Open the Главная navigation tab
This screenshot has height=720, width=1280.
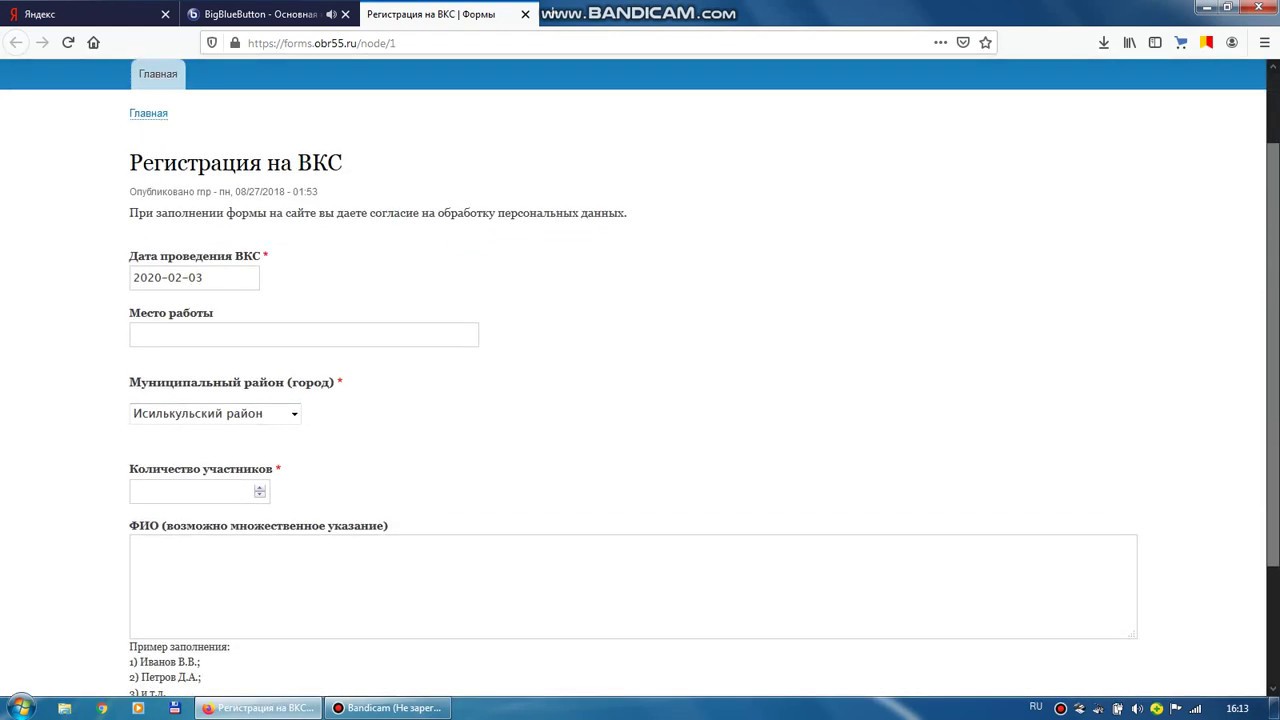pos(158,74)
